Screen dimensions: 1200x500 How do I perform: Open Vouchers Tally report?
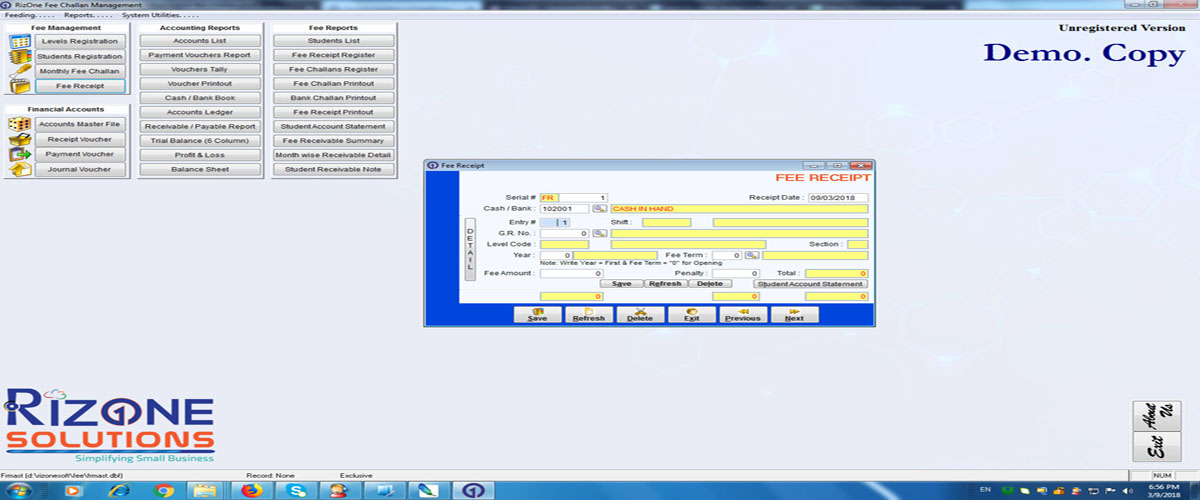199,70
